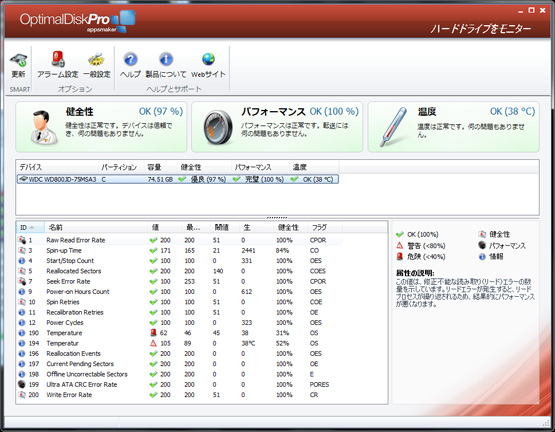This screenshot has width=555, height=432.
Task: Click the icon for Seek Error Rate row
Action: point(22,281)
